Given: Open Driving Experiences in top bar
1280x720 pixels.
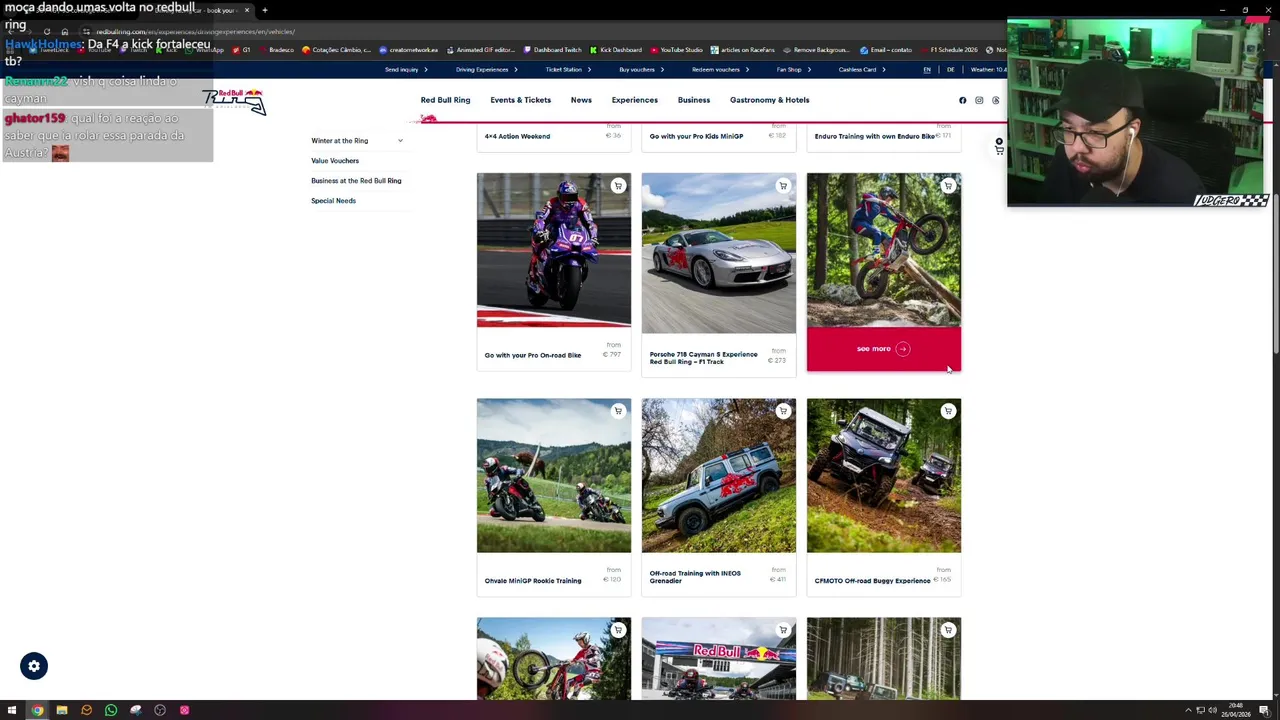Looking at the screenshot, I should click(x=486, y=70).
